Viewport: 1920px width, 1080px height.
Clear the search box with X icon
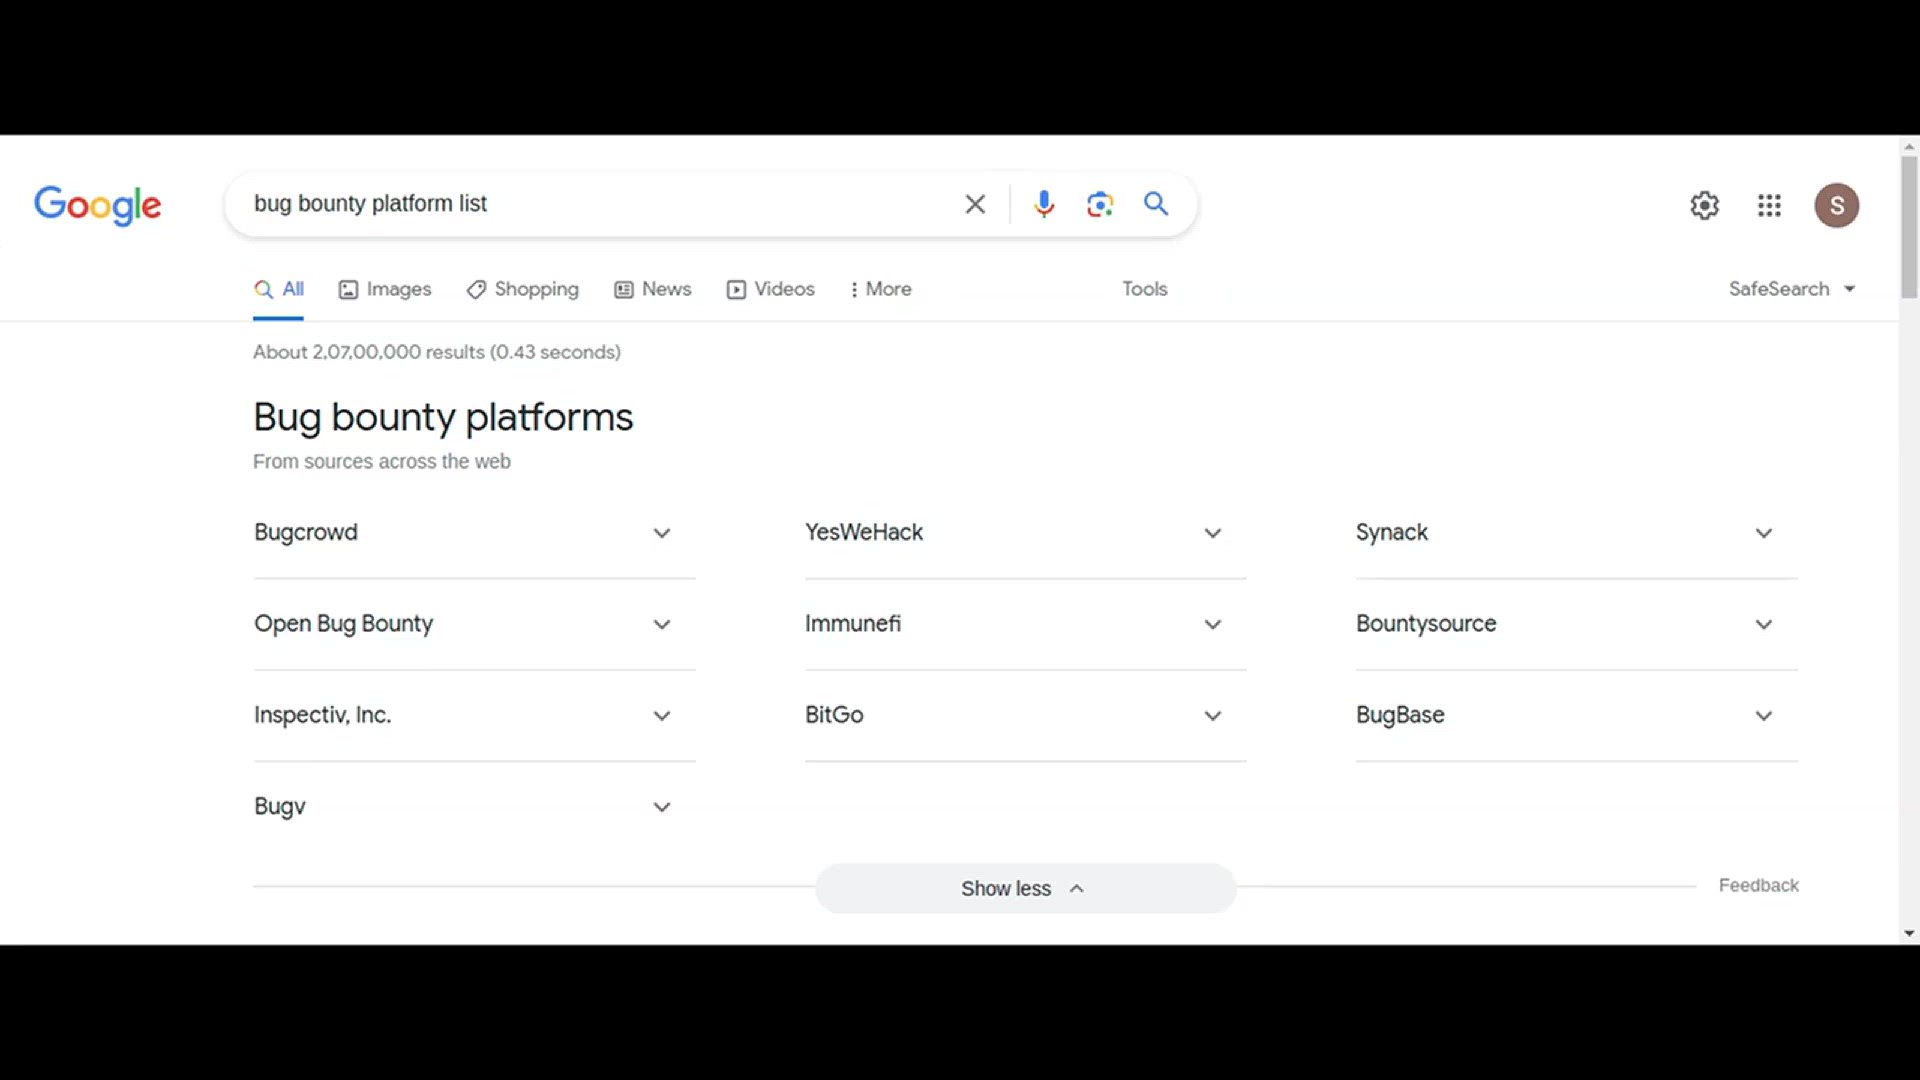tap(975, 204)
